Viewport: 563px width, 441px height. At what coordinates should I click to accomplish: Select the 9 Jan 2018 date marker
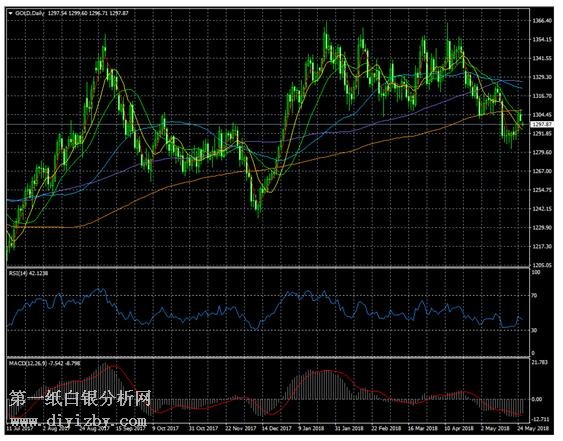311,428
